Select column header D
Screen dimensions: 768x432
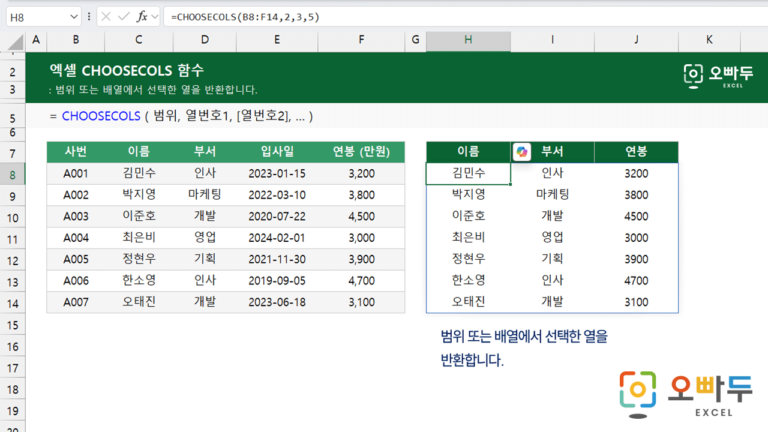pos(205,40)
